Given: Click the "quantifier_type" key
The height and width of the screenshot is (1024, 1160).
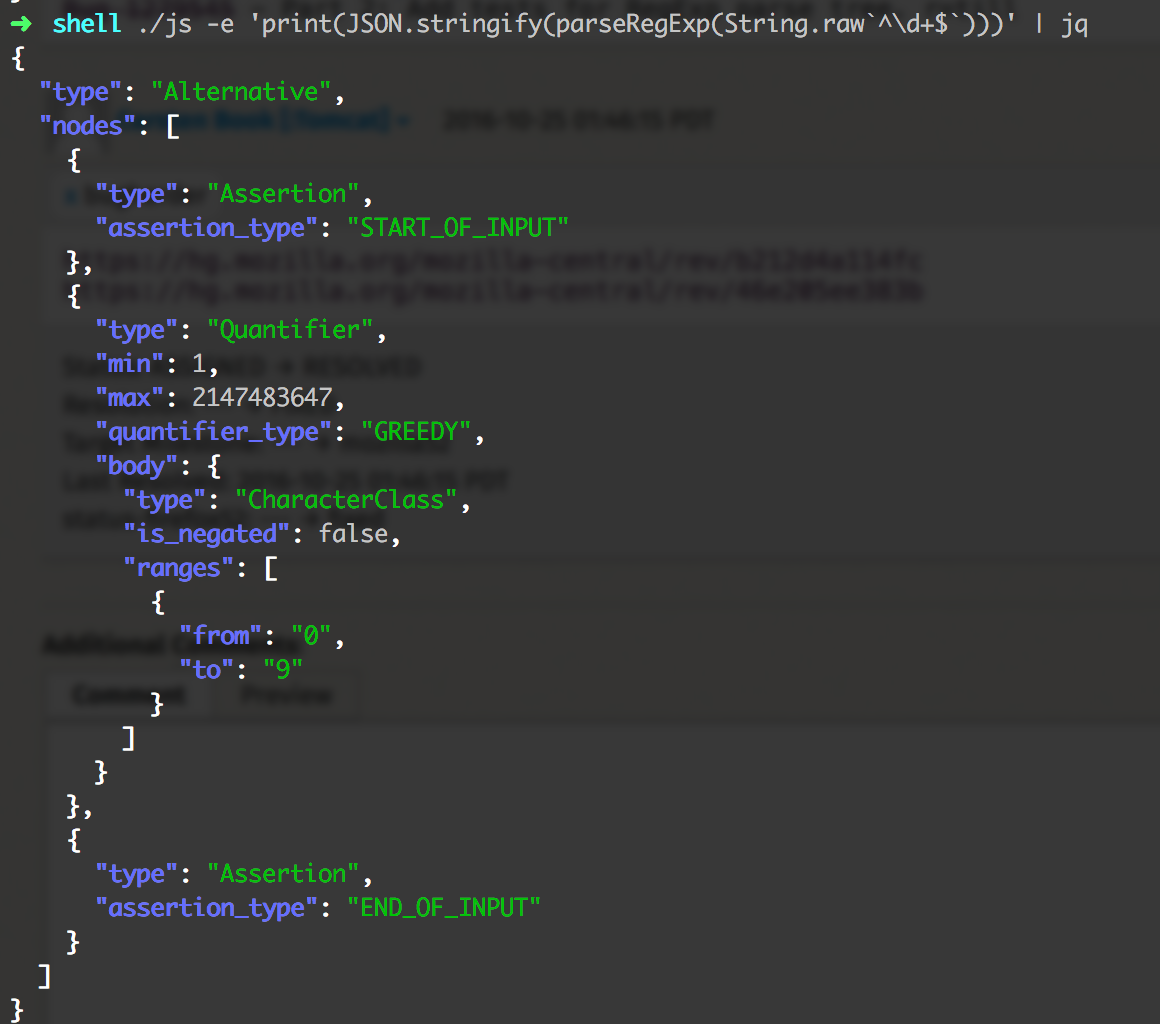Looking at the screenshot, I should tap(213, 433).
